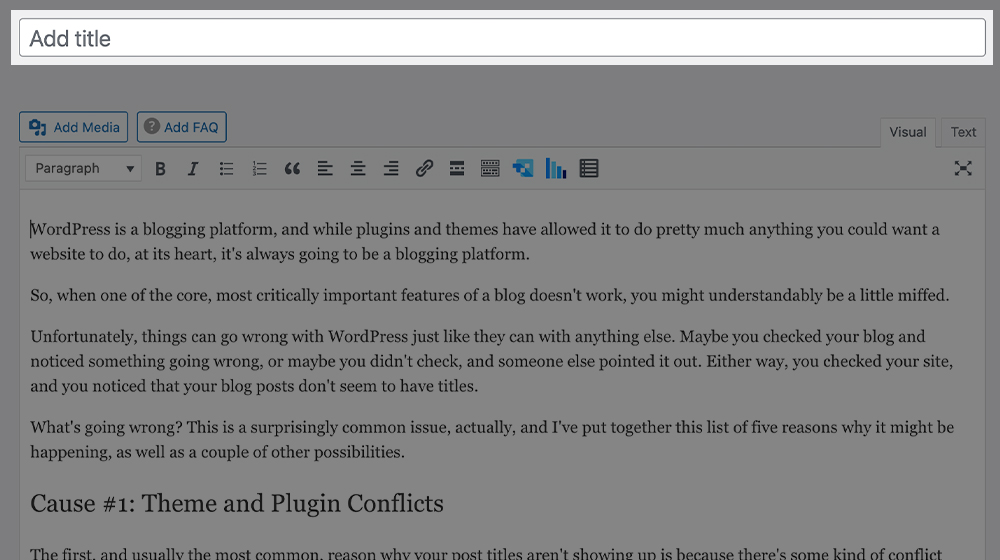Open the Add Media uploader
Image resolution: width=1000 pixels, height=560 pixels.
point(73,127)
